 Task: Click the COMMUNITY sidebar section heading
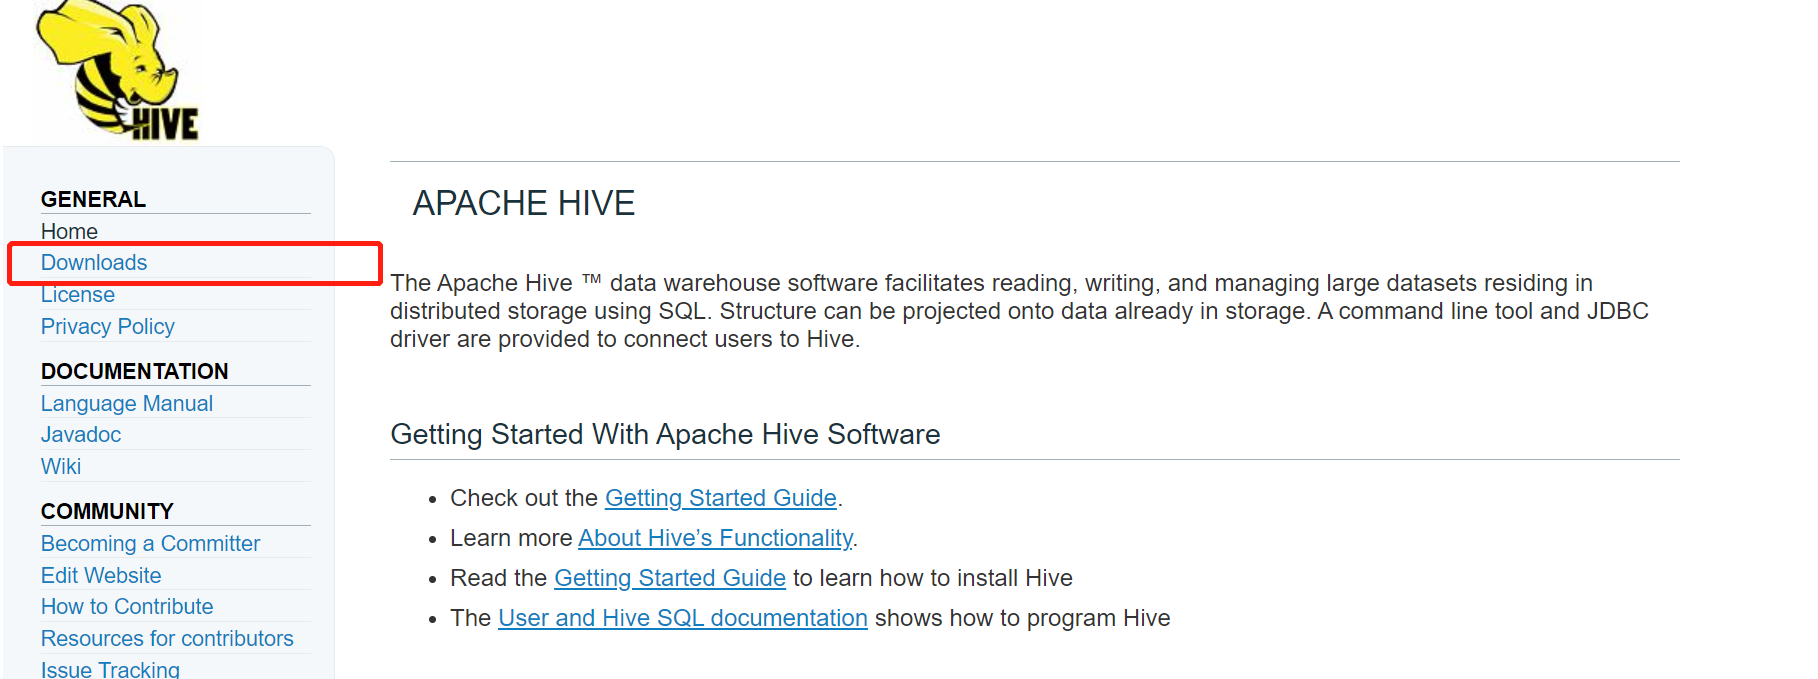point(107,511)
